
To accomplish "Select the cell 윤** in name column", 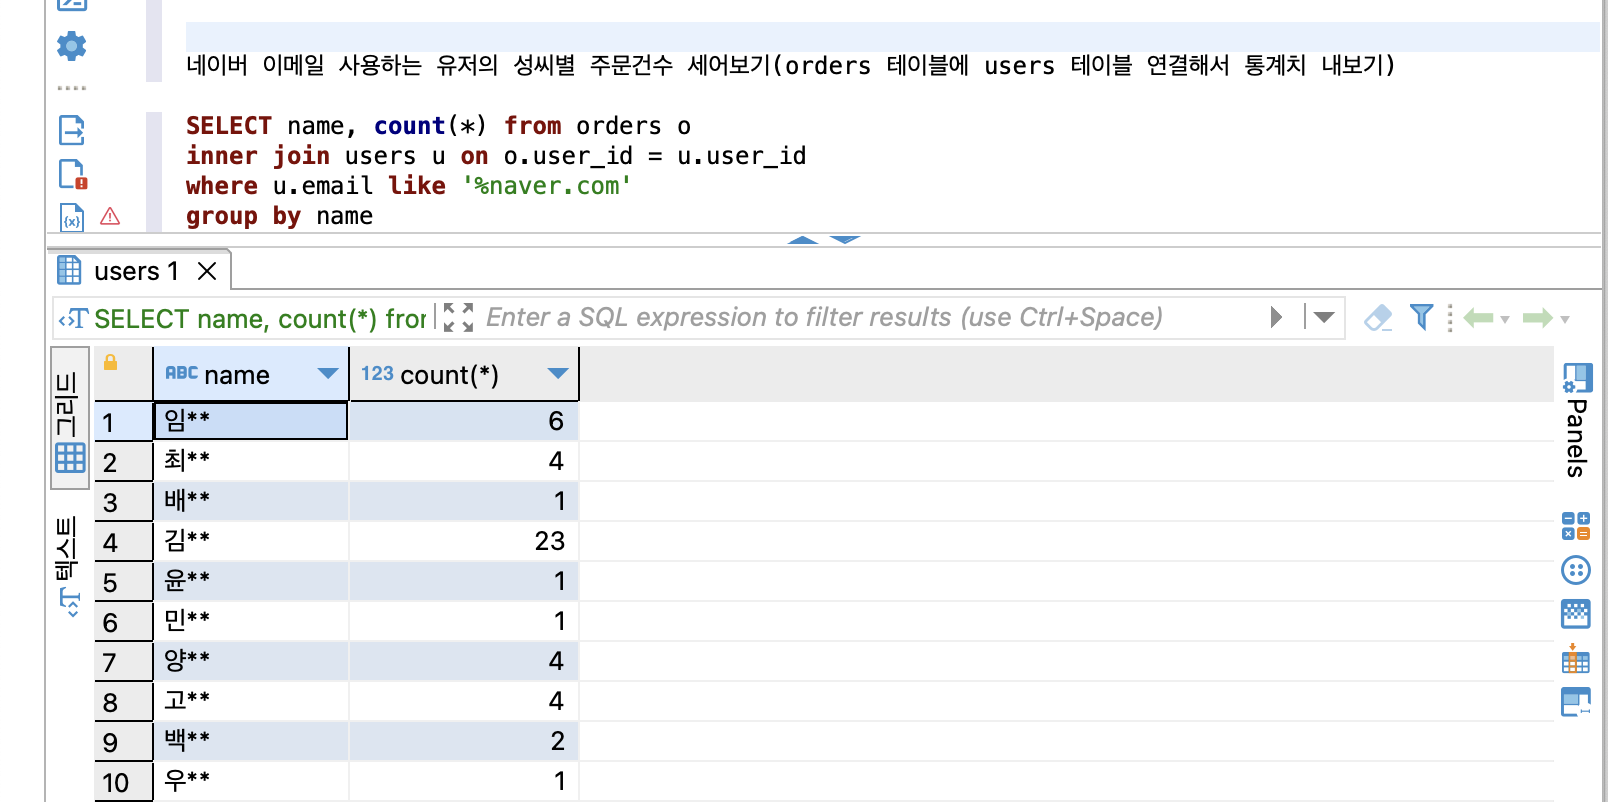I will tap(251, 581).
